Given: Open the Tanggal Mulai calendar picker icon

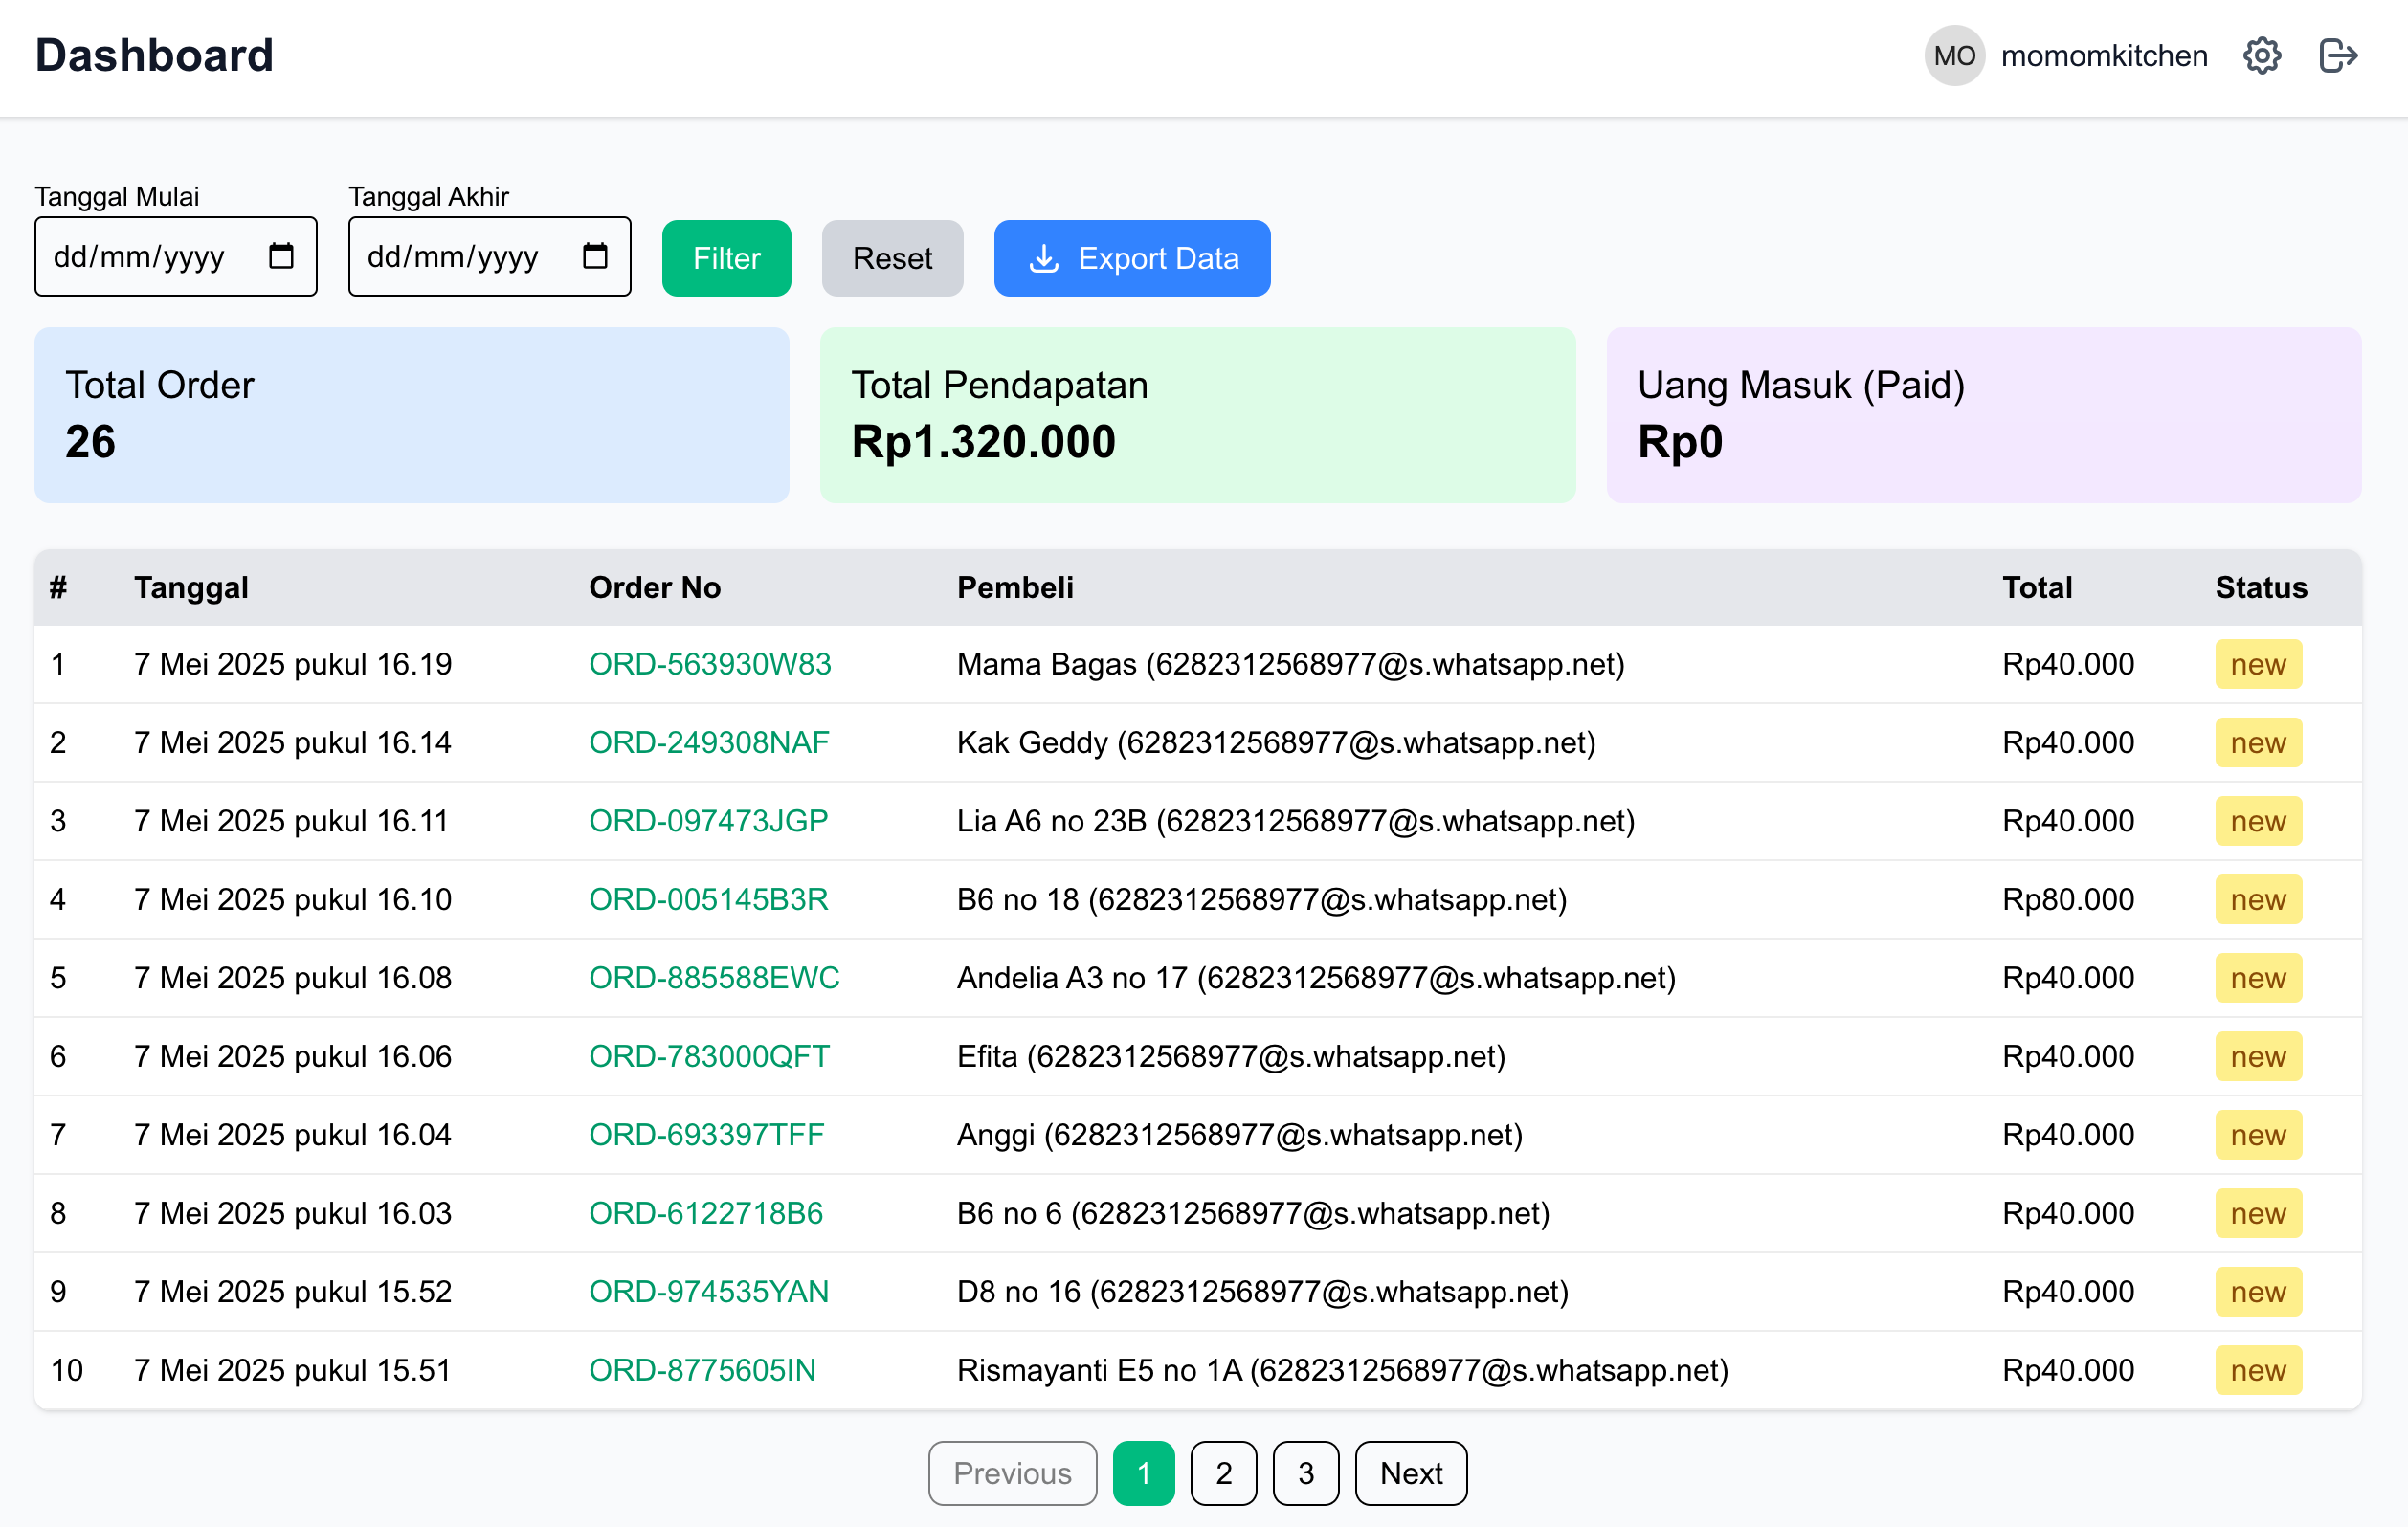Looking at the screenshot, I should click(x=281, y=256).
